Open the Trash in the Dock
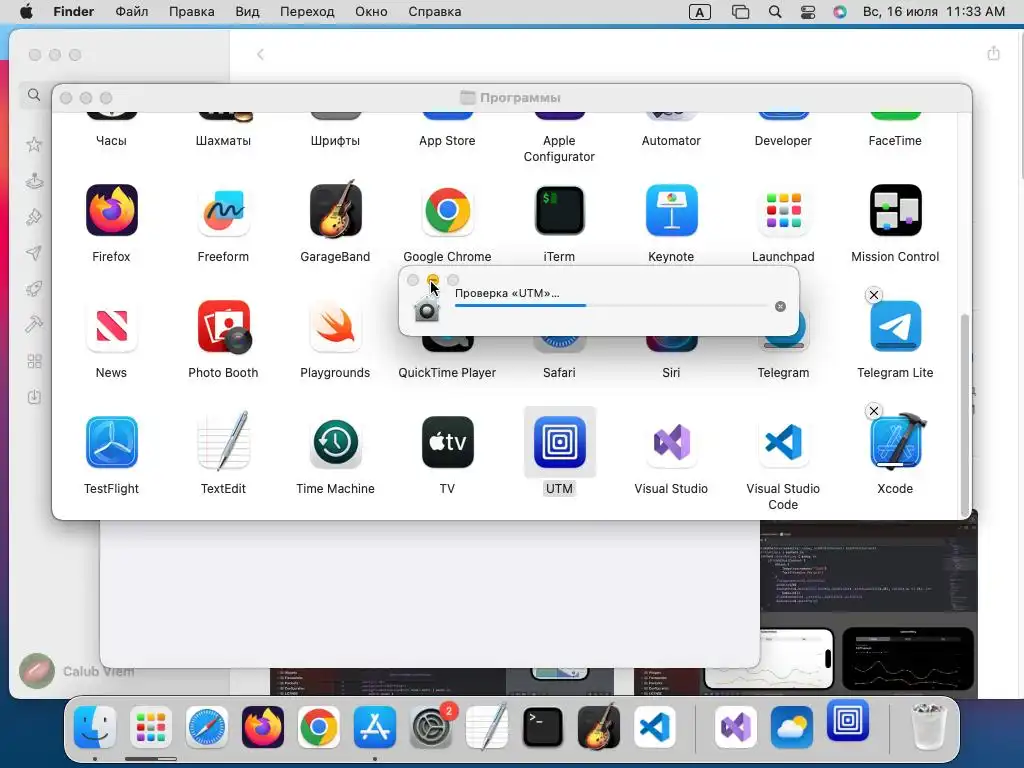1024x768 pixels. [928, 726]
